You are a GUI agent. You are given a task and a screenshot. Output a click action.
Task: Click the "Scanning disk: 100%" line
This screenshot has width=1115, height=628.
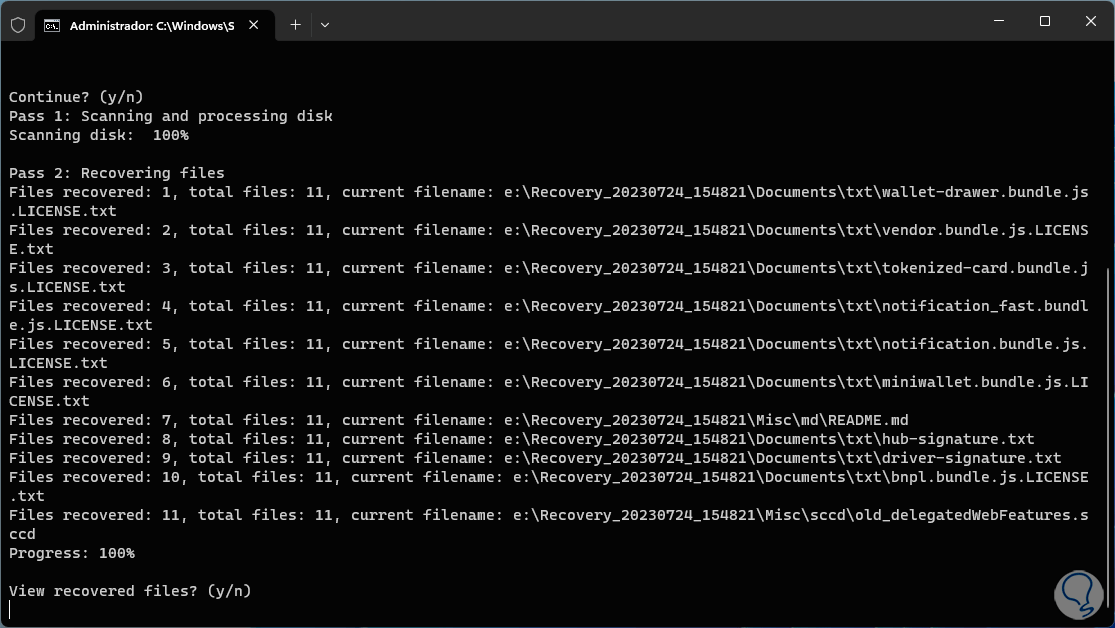click(x=98, y=135)
